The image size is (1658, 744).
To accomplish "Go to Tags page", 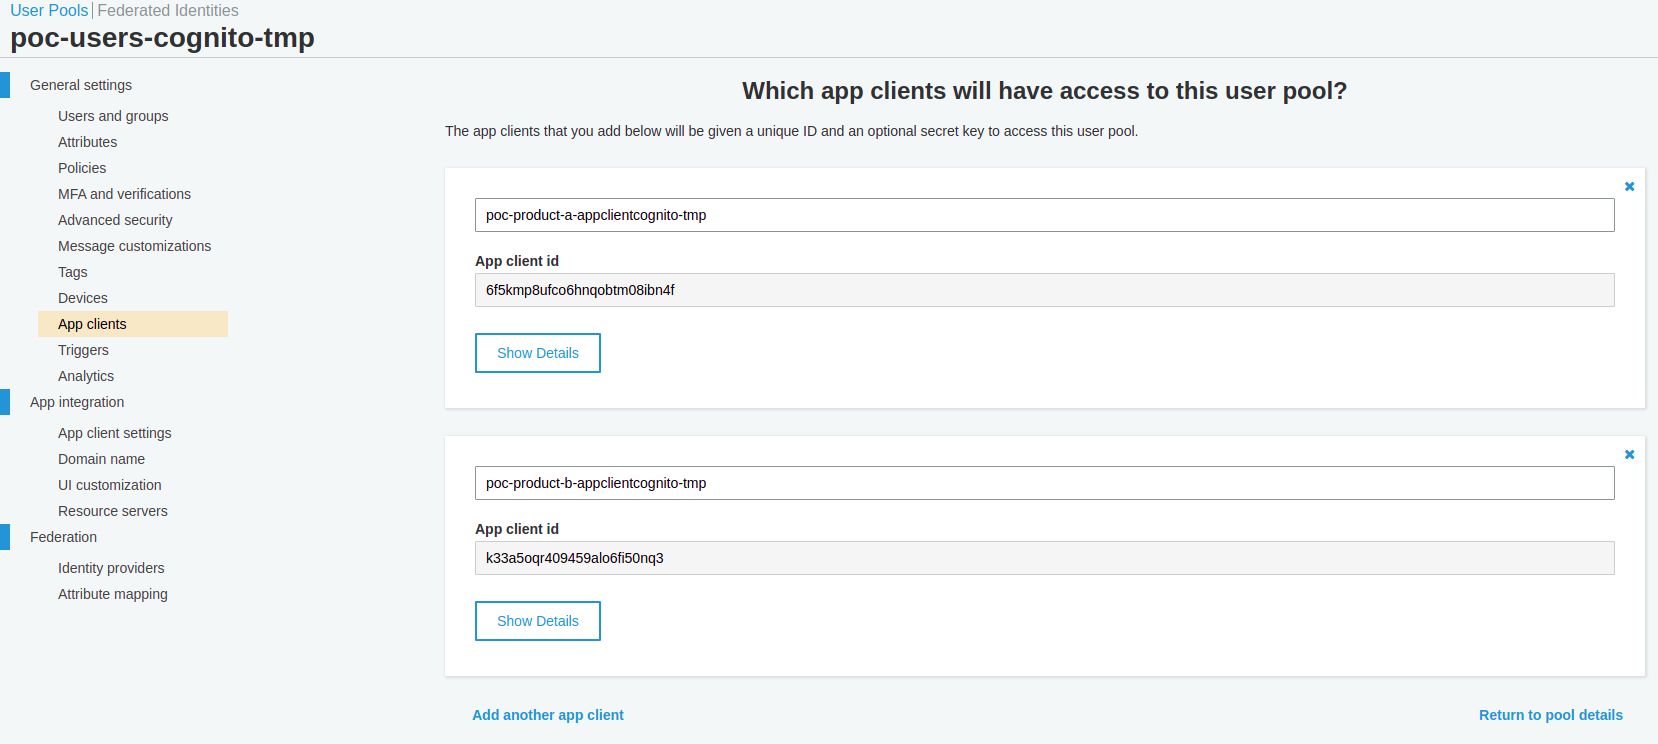I will (73, 272).
